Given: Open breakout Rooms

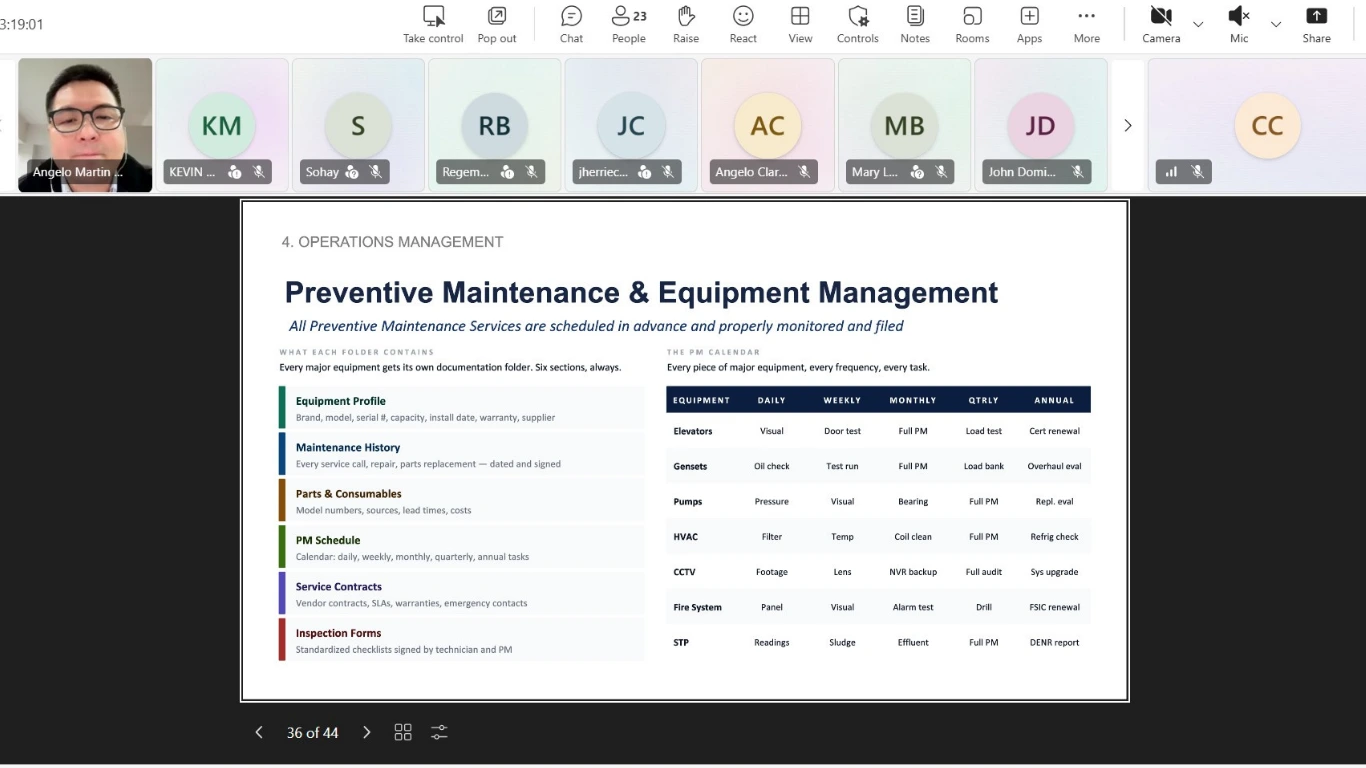Looking at the screenshot, I should point(972,25).
